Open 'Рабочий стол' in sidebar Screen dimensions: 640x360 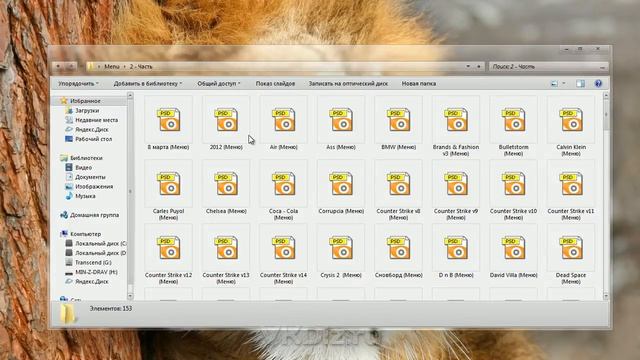click(93, 139)
